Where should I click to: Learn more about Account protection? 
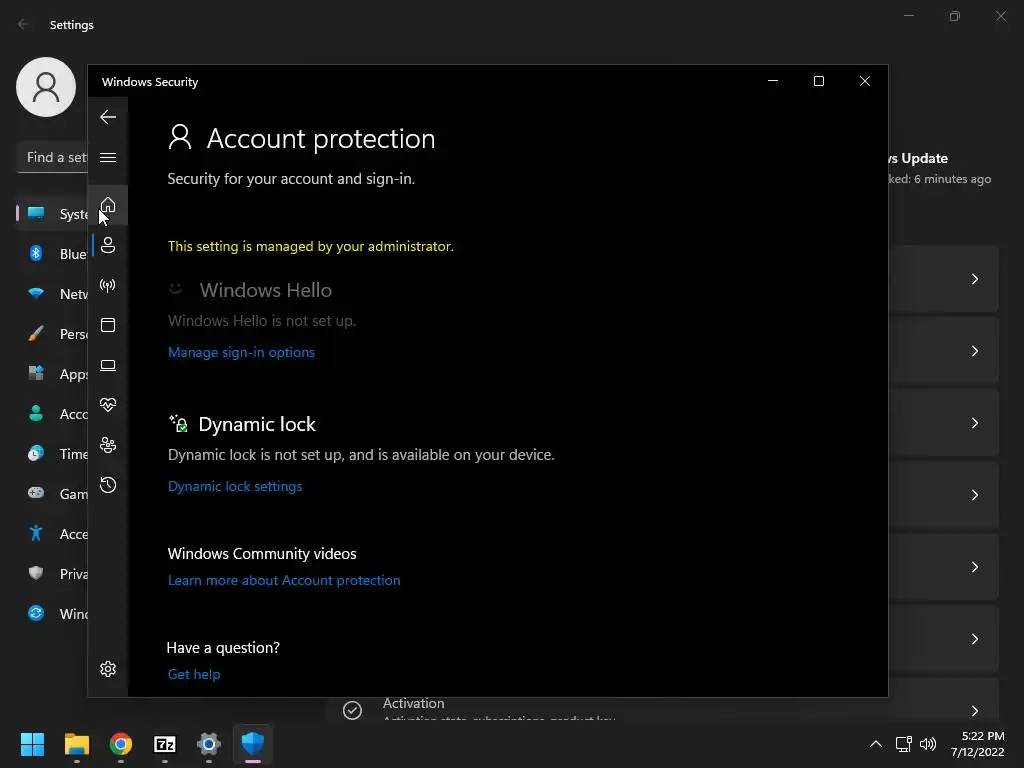tap(283, 580)
